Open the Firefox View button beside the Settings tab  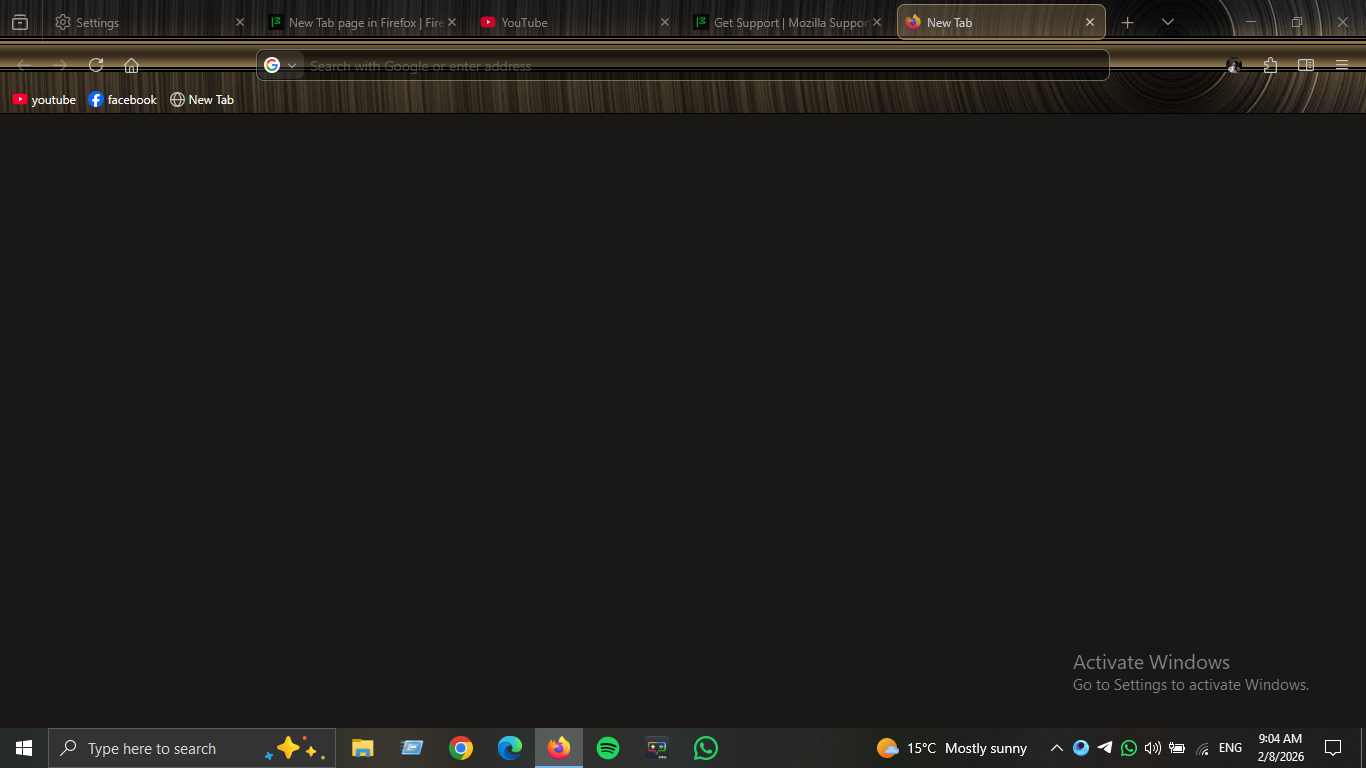[20, 22]
